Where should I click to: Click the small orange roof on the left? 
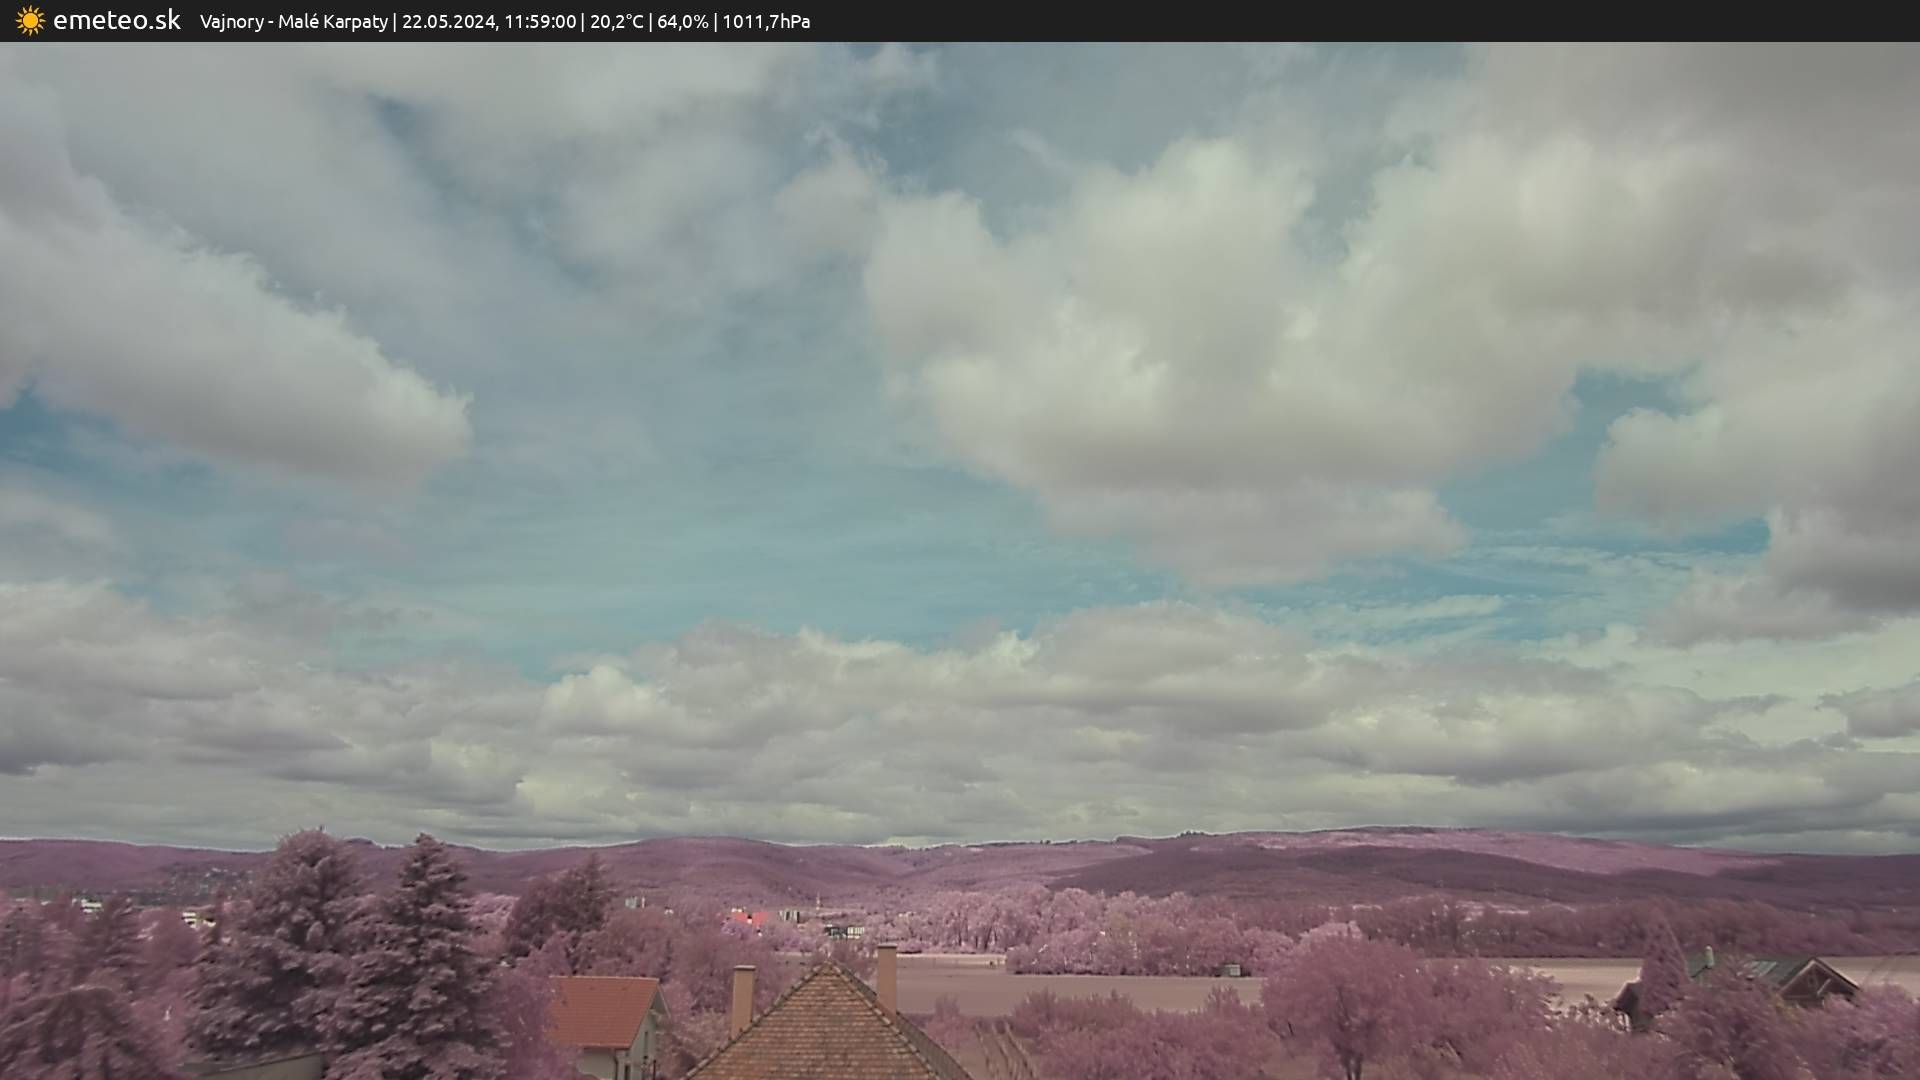pos(603,1010)
